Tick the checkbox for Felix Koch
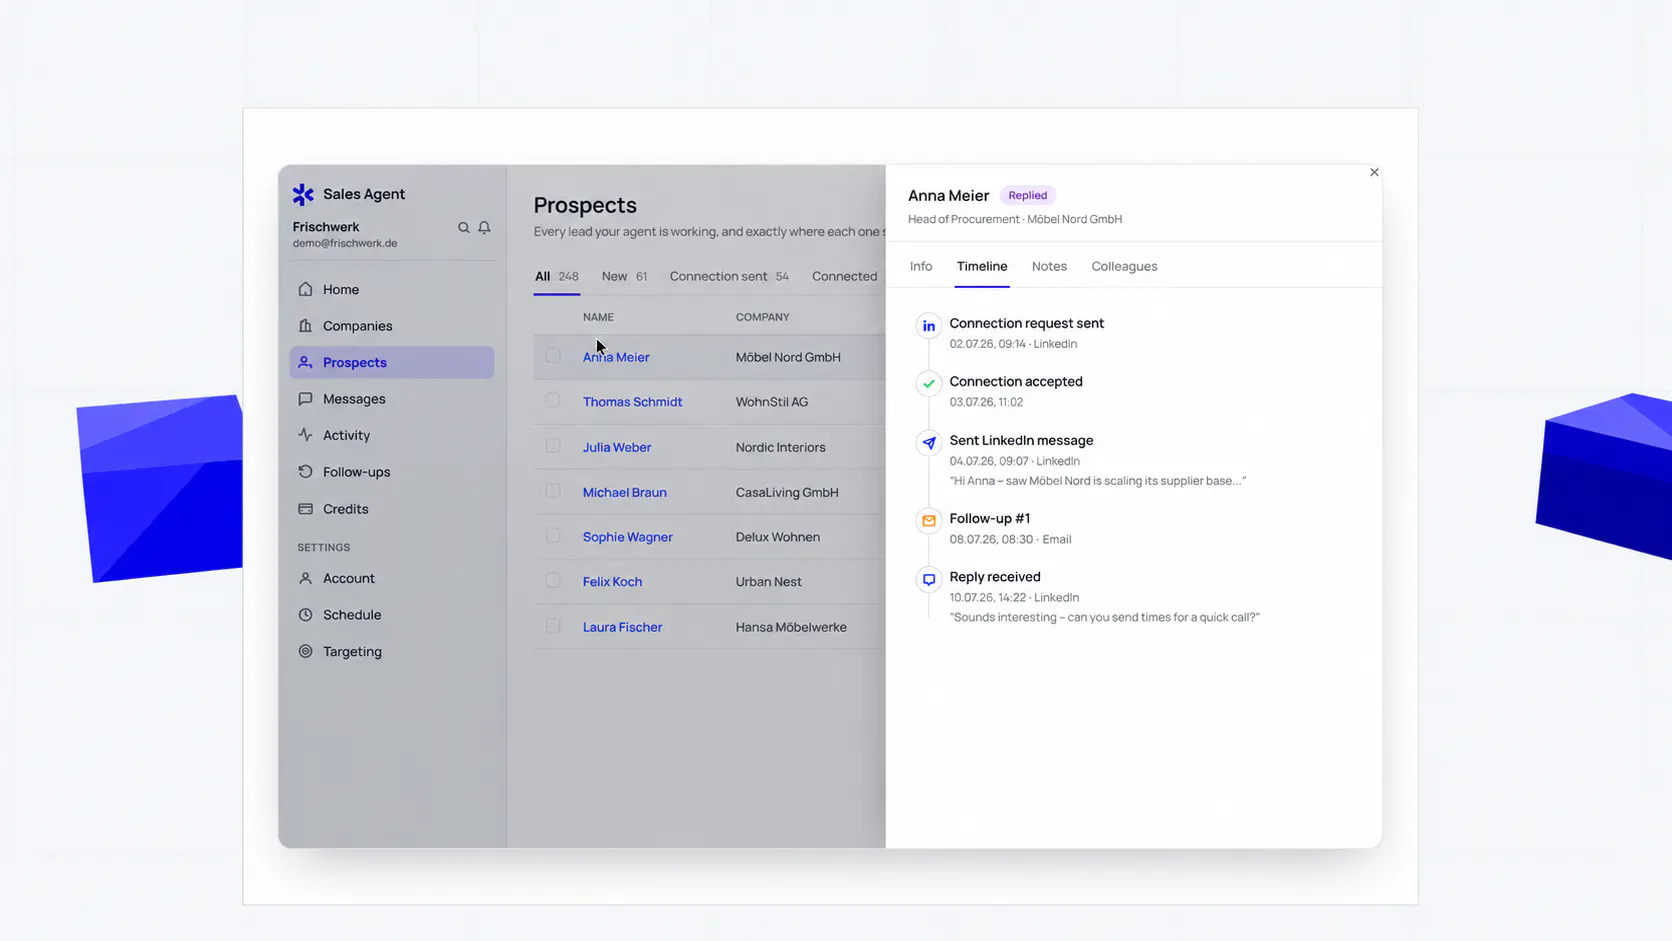This screenshot has width=1672, height=941. click(553, 580)
